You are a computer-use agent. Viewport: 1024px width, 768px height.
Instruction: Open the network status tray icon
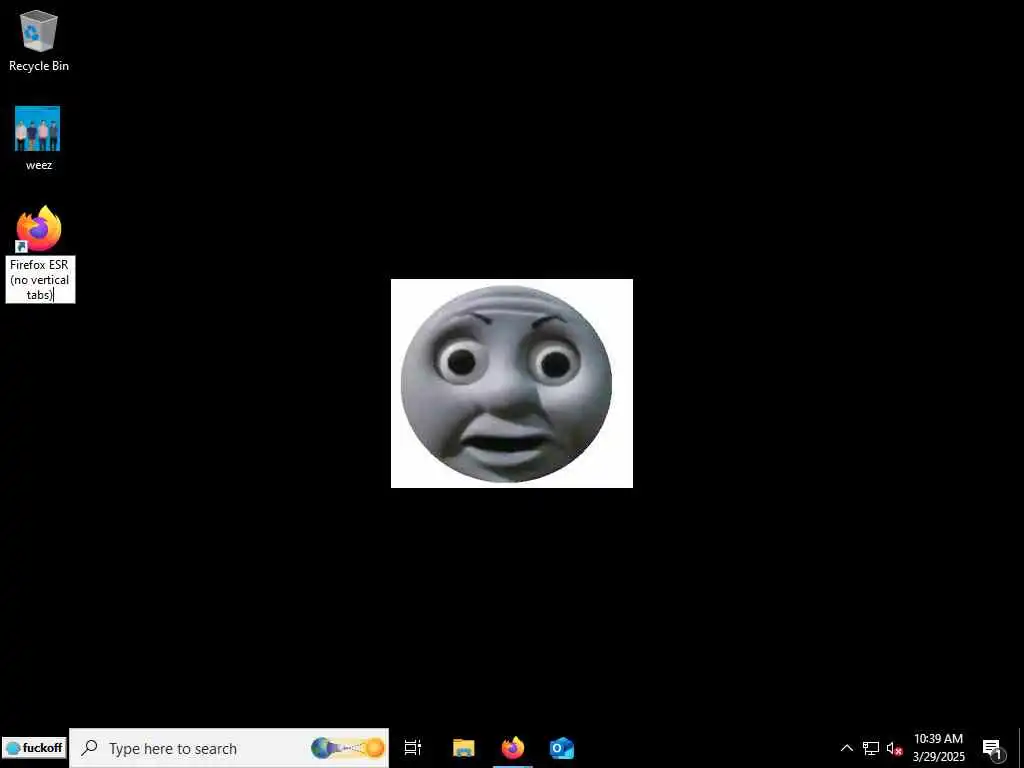(x=871, y=748)
